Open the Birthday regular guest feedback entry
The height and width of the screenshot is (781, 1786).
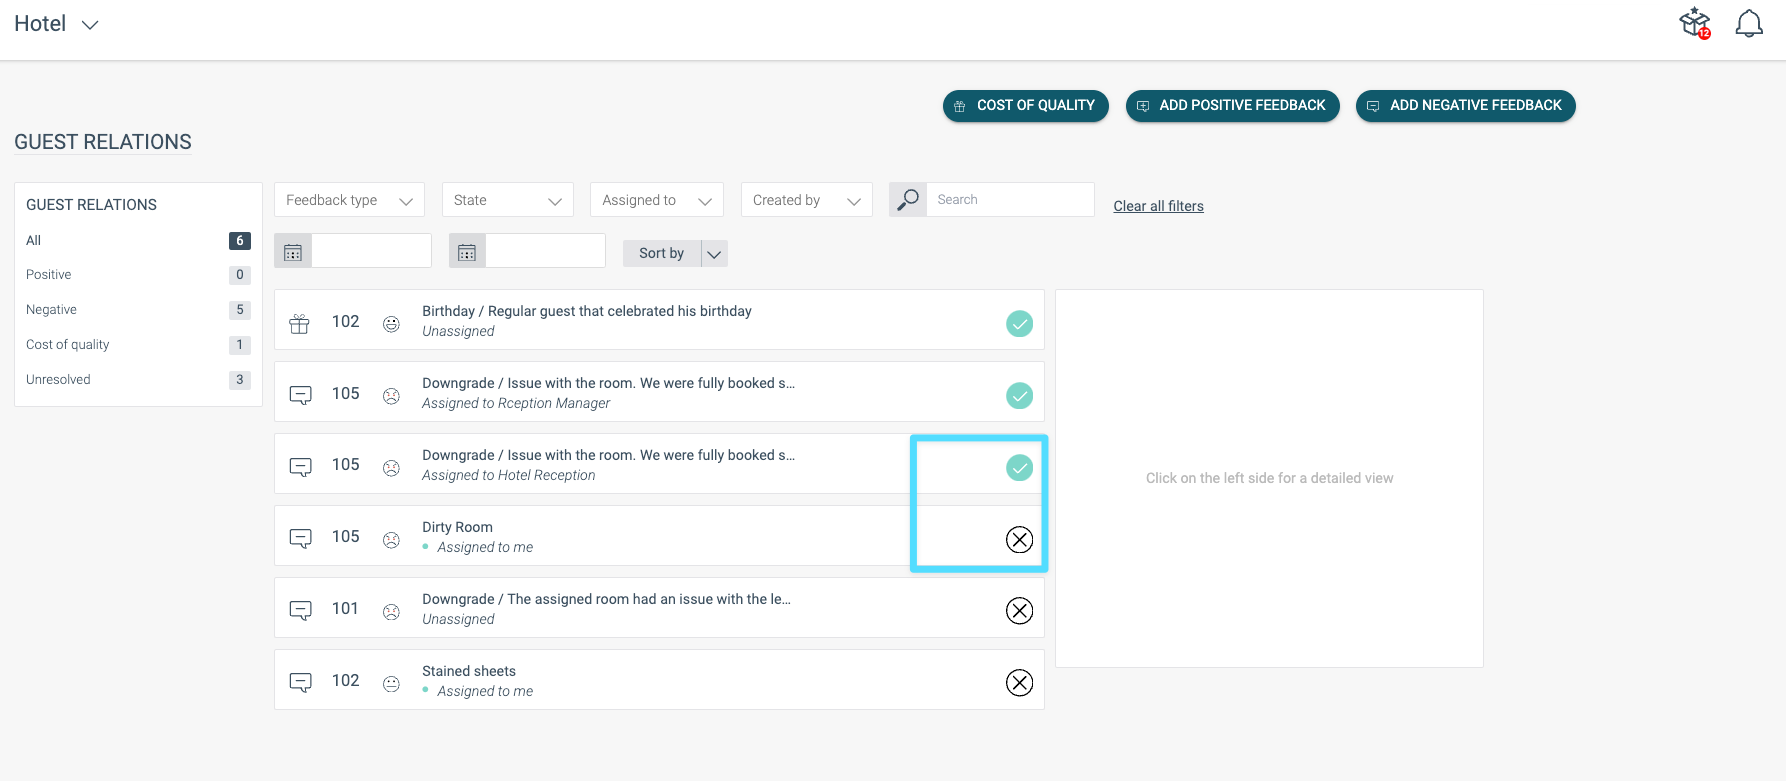click(x=587, y=311)
